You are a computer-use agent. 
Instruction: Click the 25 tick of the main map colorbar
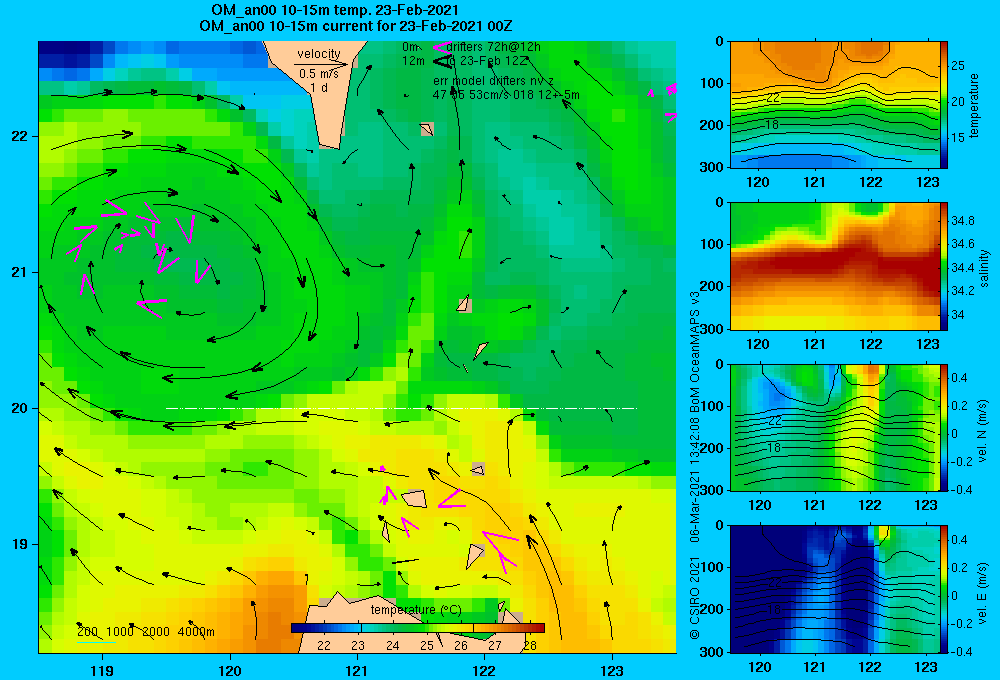[427, 646]
